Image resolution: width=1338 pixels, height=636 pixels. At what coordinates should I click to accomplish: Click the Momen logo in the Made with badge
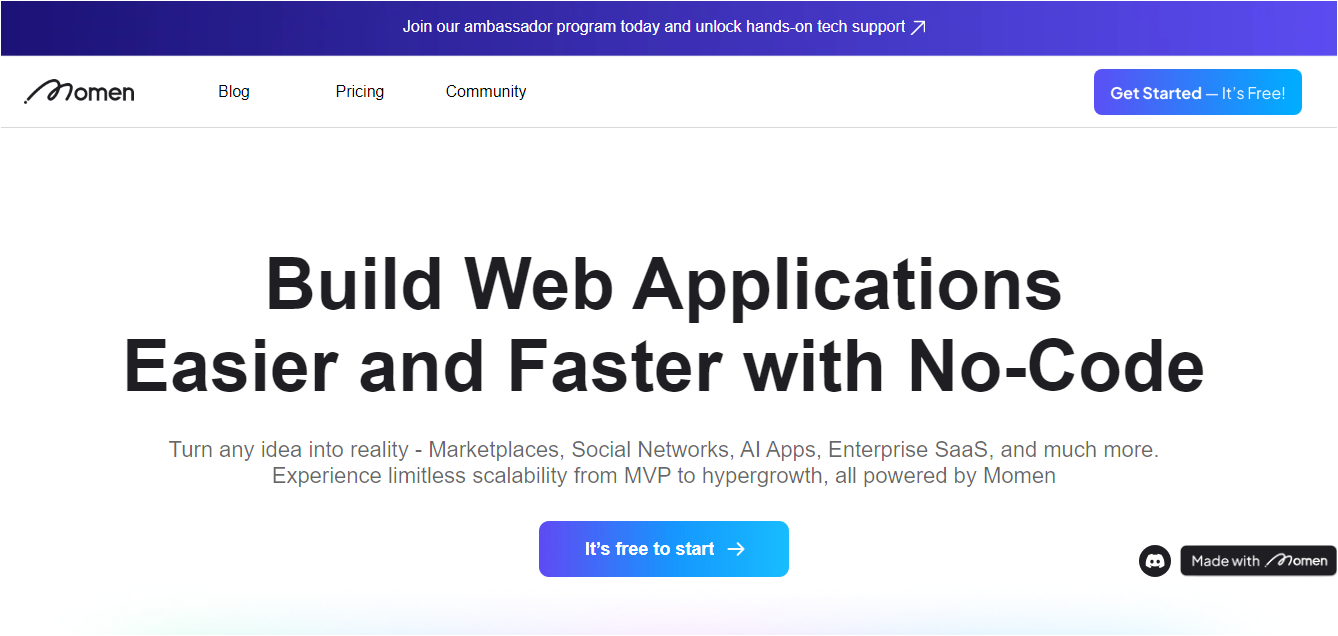coord(1296,561)
